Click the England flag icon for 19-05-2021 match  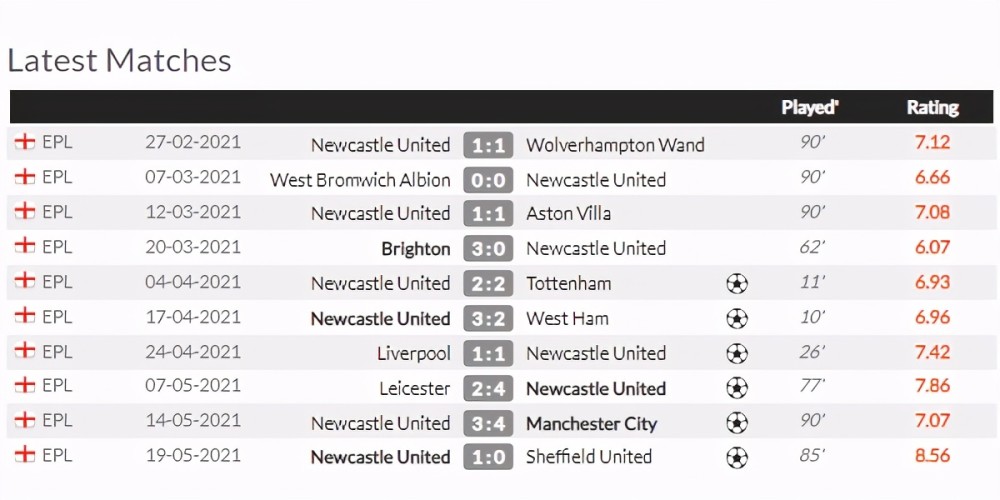coord(25,454)
